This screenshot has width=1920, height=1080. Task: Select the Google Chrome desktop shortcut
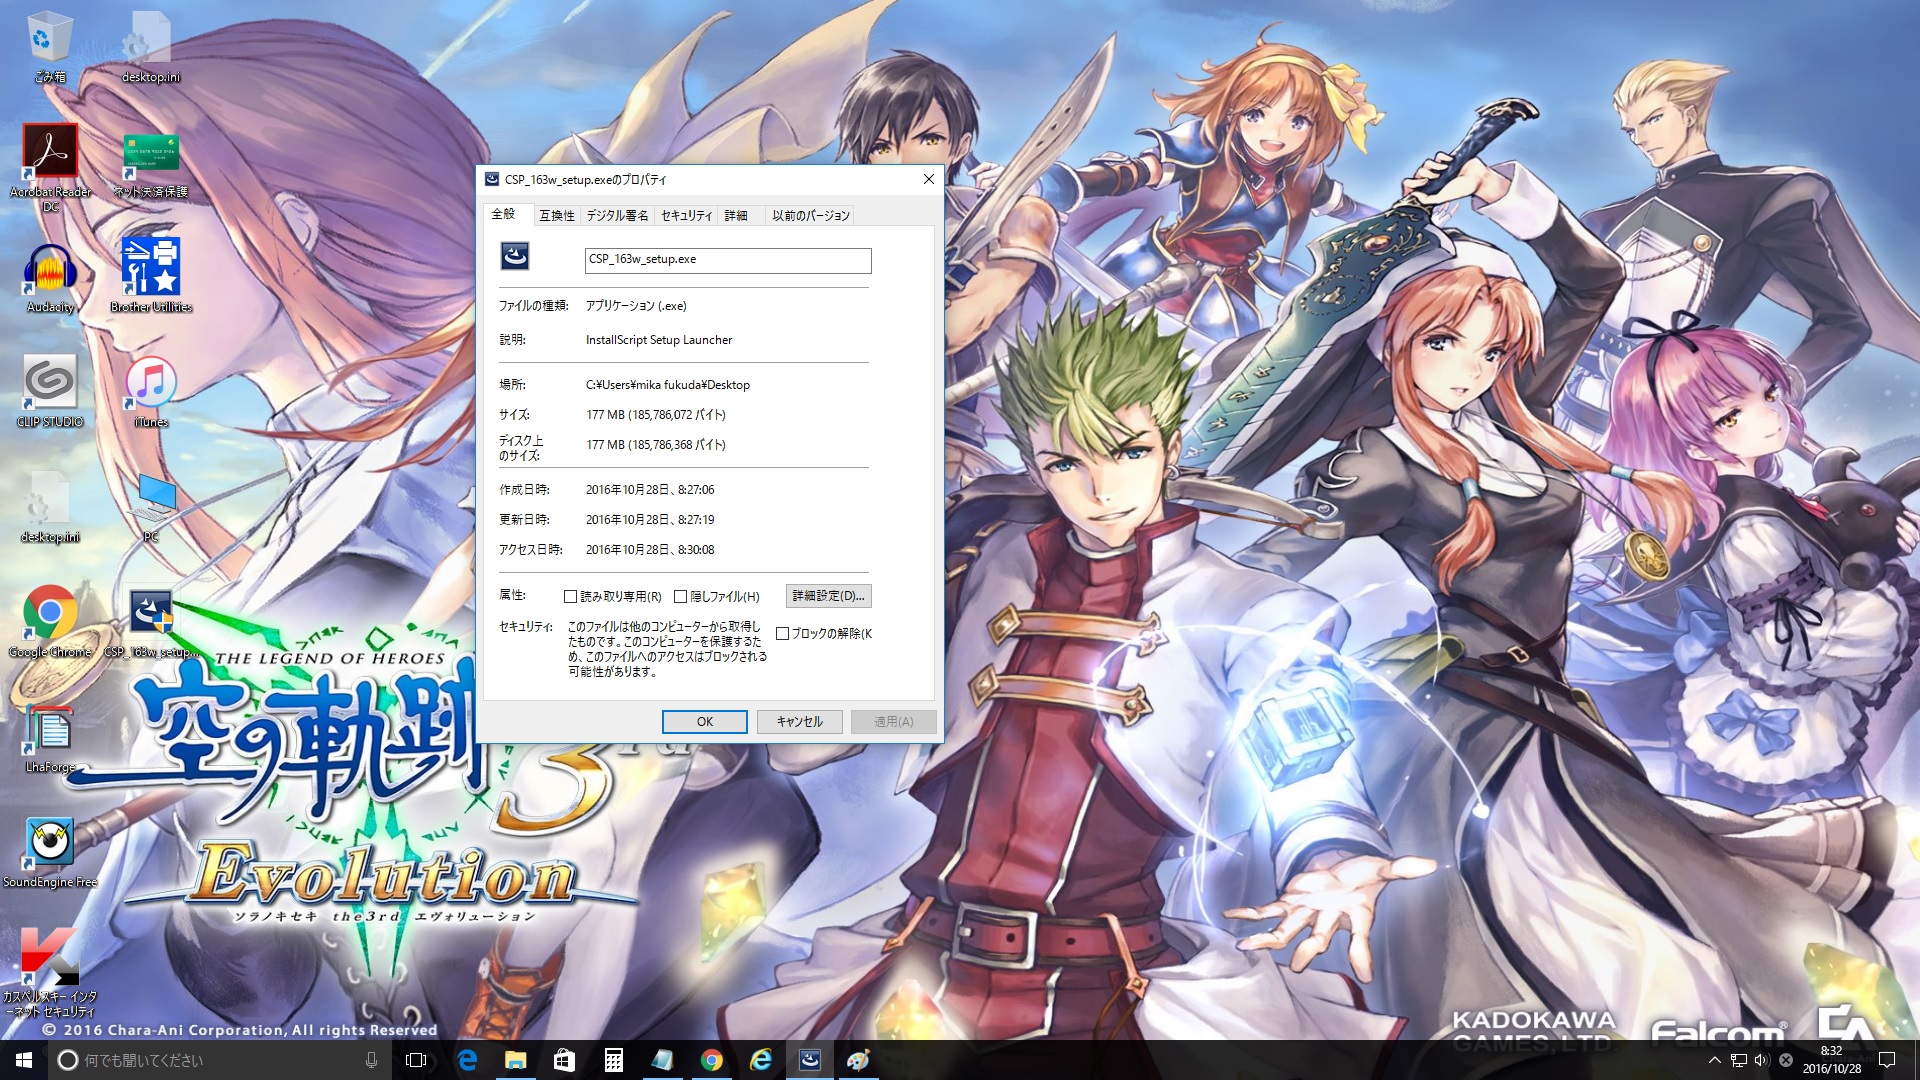click(50, 622)
